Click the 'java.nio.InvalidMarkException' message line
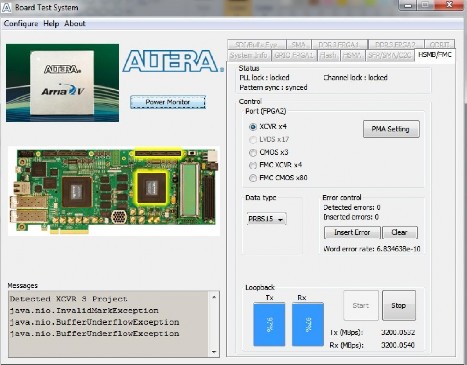467x365 pixels. [84, 311]
